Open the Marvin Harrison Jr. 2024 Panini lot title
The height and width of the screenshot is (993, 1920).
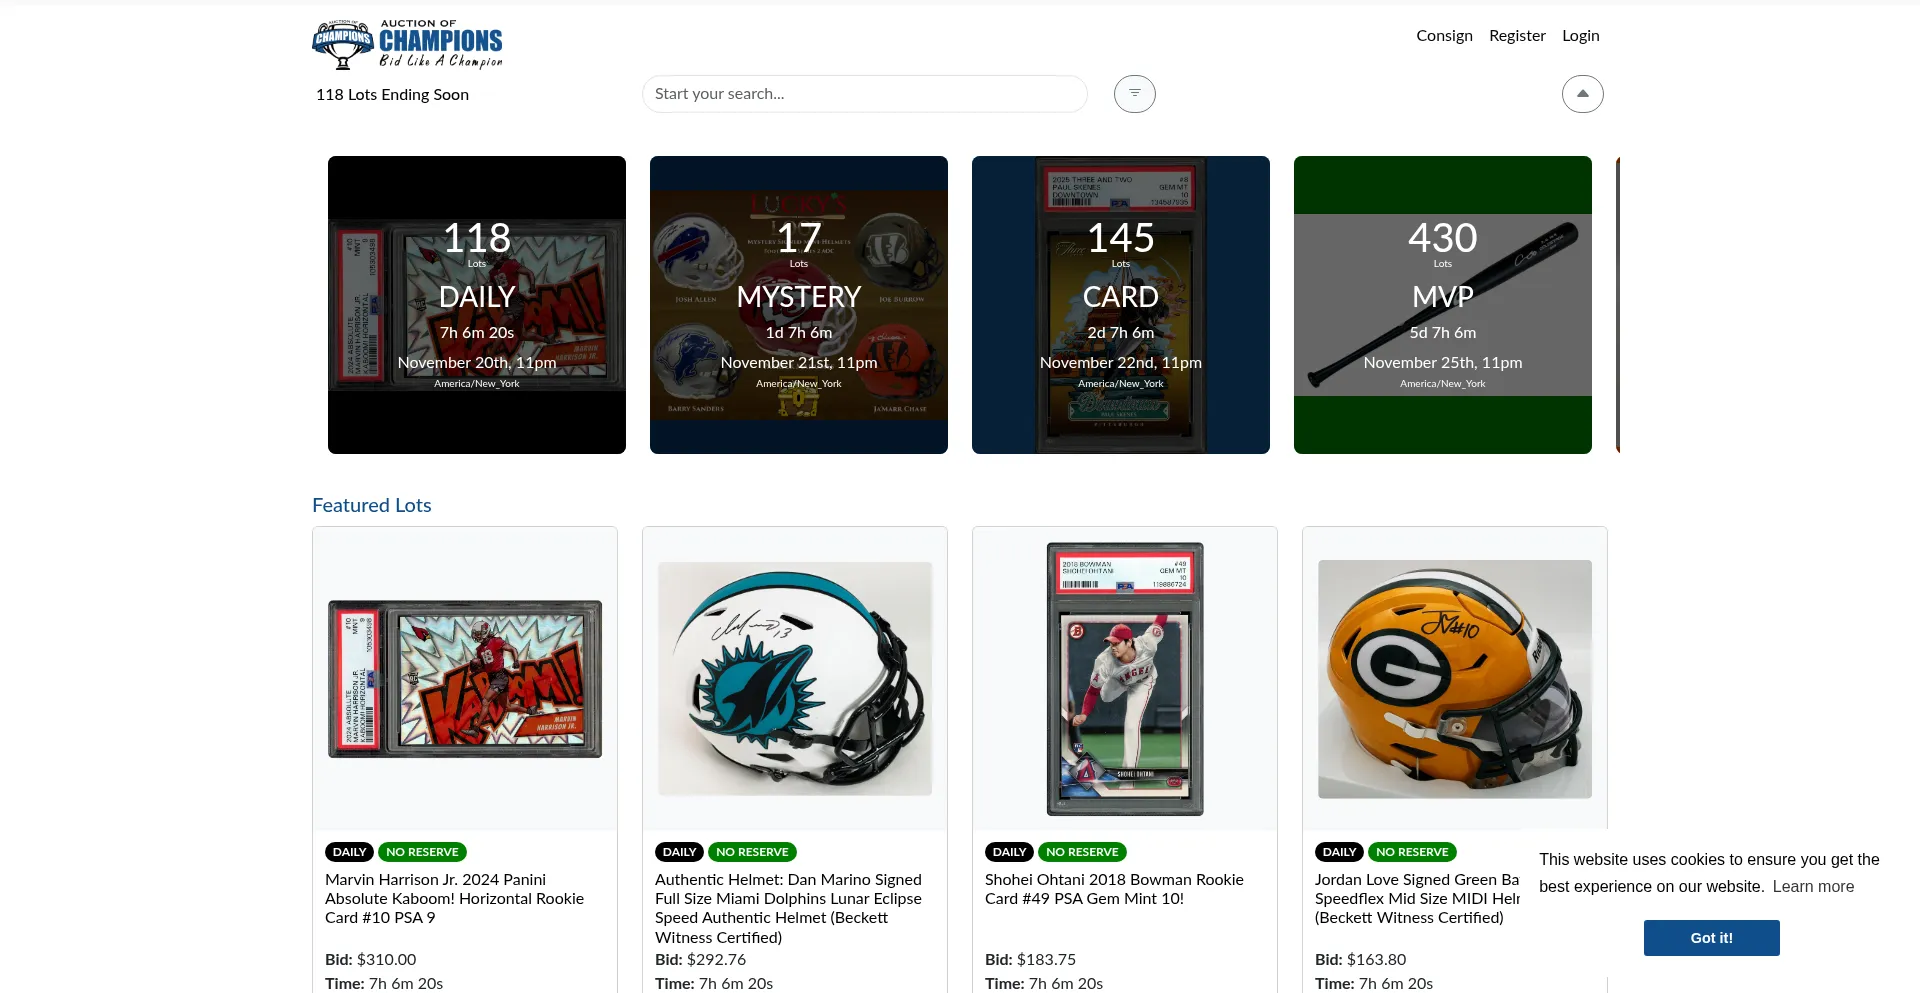455,899
